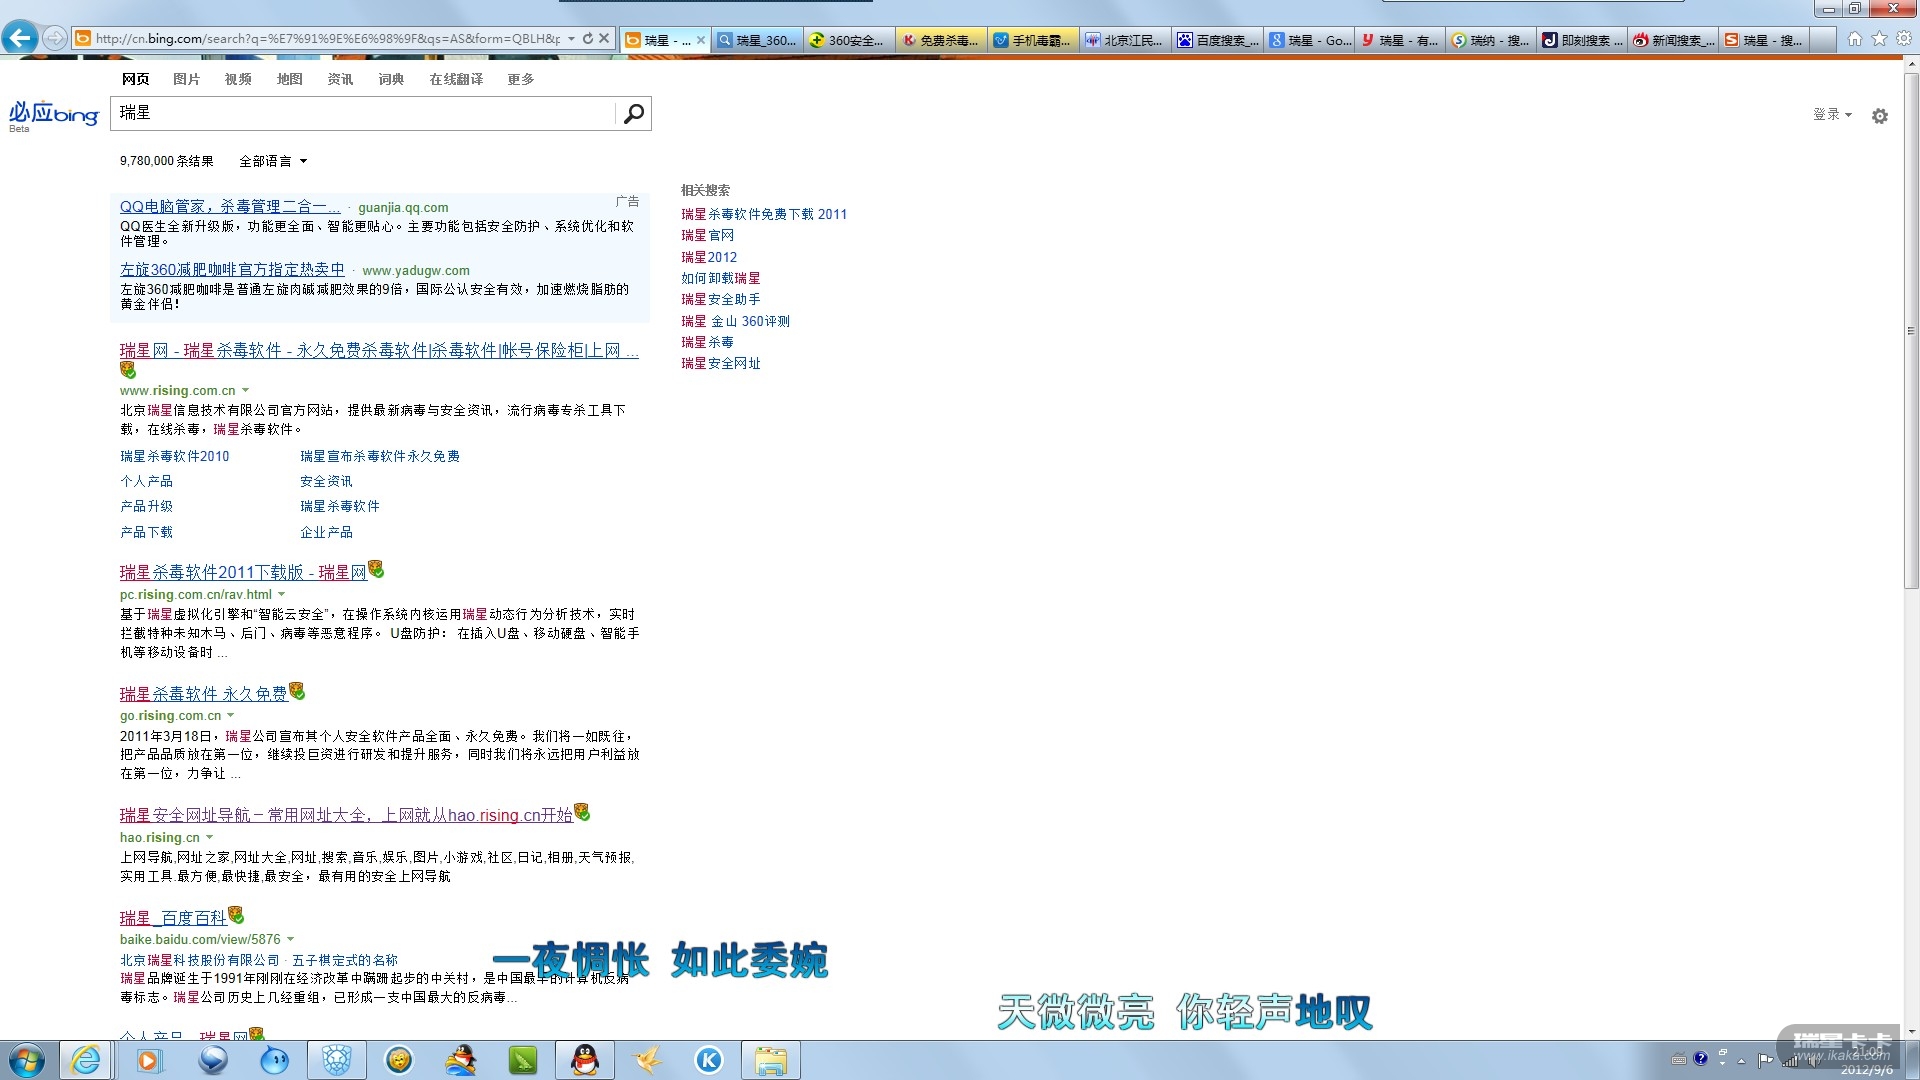Screen dimensions: 1920x1080
Task: Open the Bing settings gear icon
Action: pyautogui.click(x=1879, y=116)
